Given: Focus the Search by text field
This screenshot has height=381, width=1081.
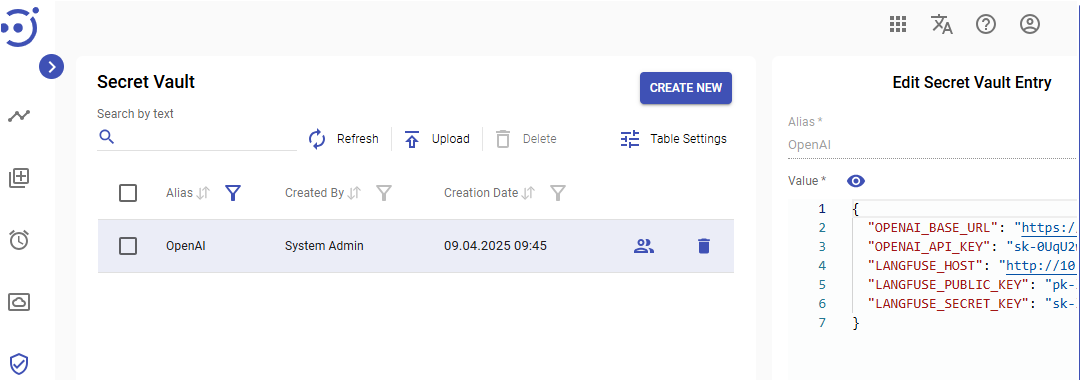Looking at the screenshot, I should 196,138.
